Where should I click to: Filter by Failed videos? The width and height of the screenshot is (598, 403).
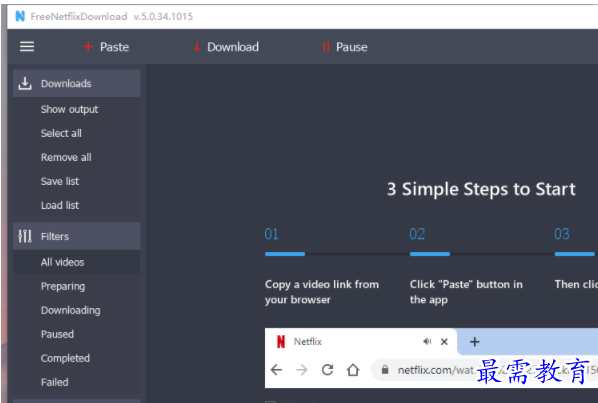coord(55,382)
